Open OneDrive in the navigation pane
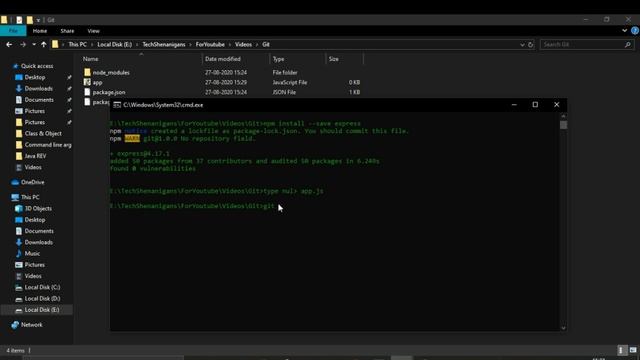Screen dimensions: 640x360 (32, 182)
